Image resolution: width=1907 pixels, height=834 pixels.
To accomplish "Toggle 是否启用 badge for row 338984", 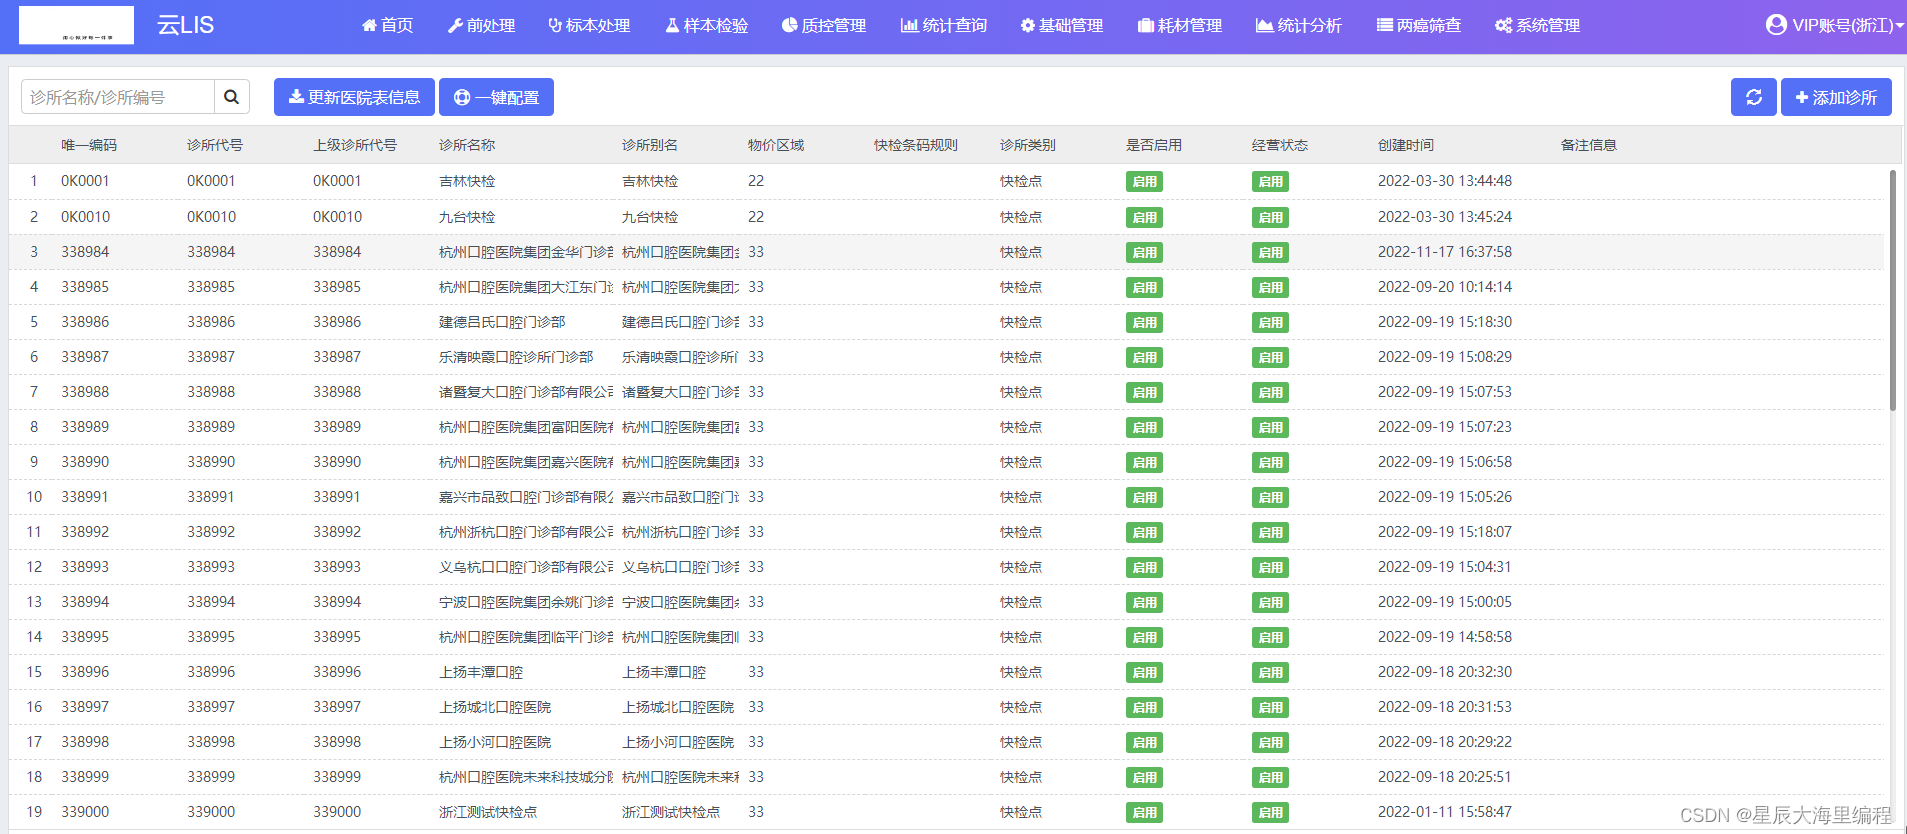I will coord(1144,252).
